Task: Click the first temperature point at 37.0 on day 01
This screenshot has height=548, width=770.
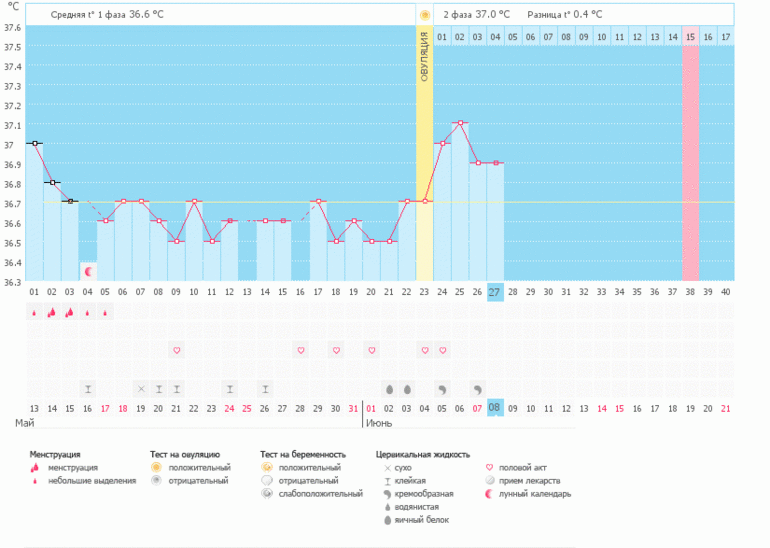Action: pyautogui.click(x=35, y=143)
